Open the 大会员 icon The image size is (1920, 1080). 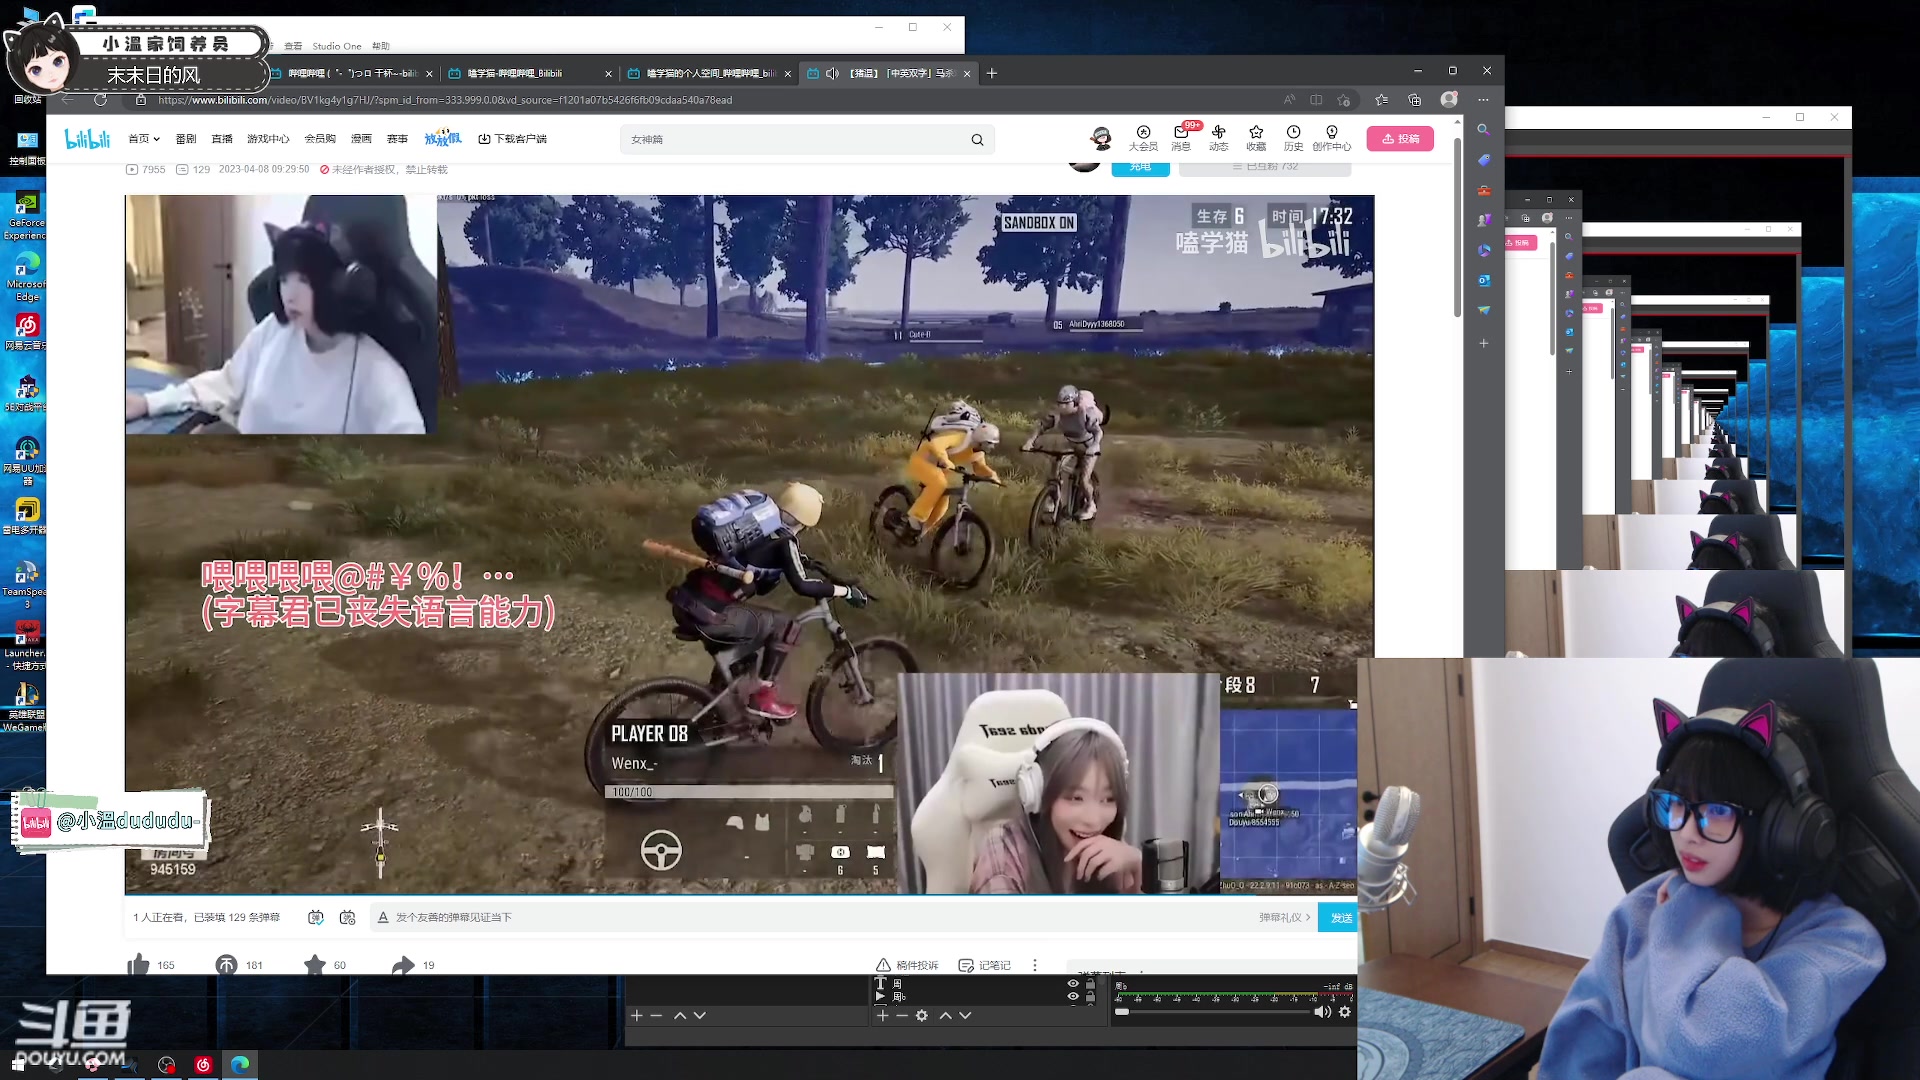[x=1143, y=138]
